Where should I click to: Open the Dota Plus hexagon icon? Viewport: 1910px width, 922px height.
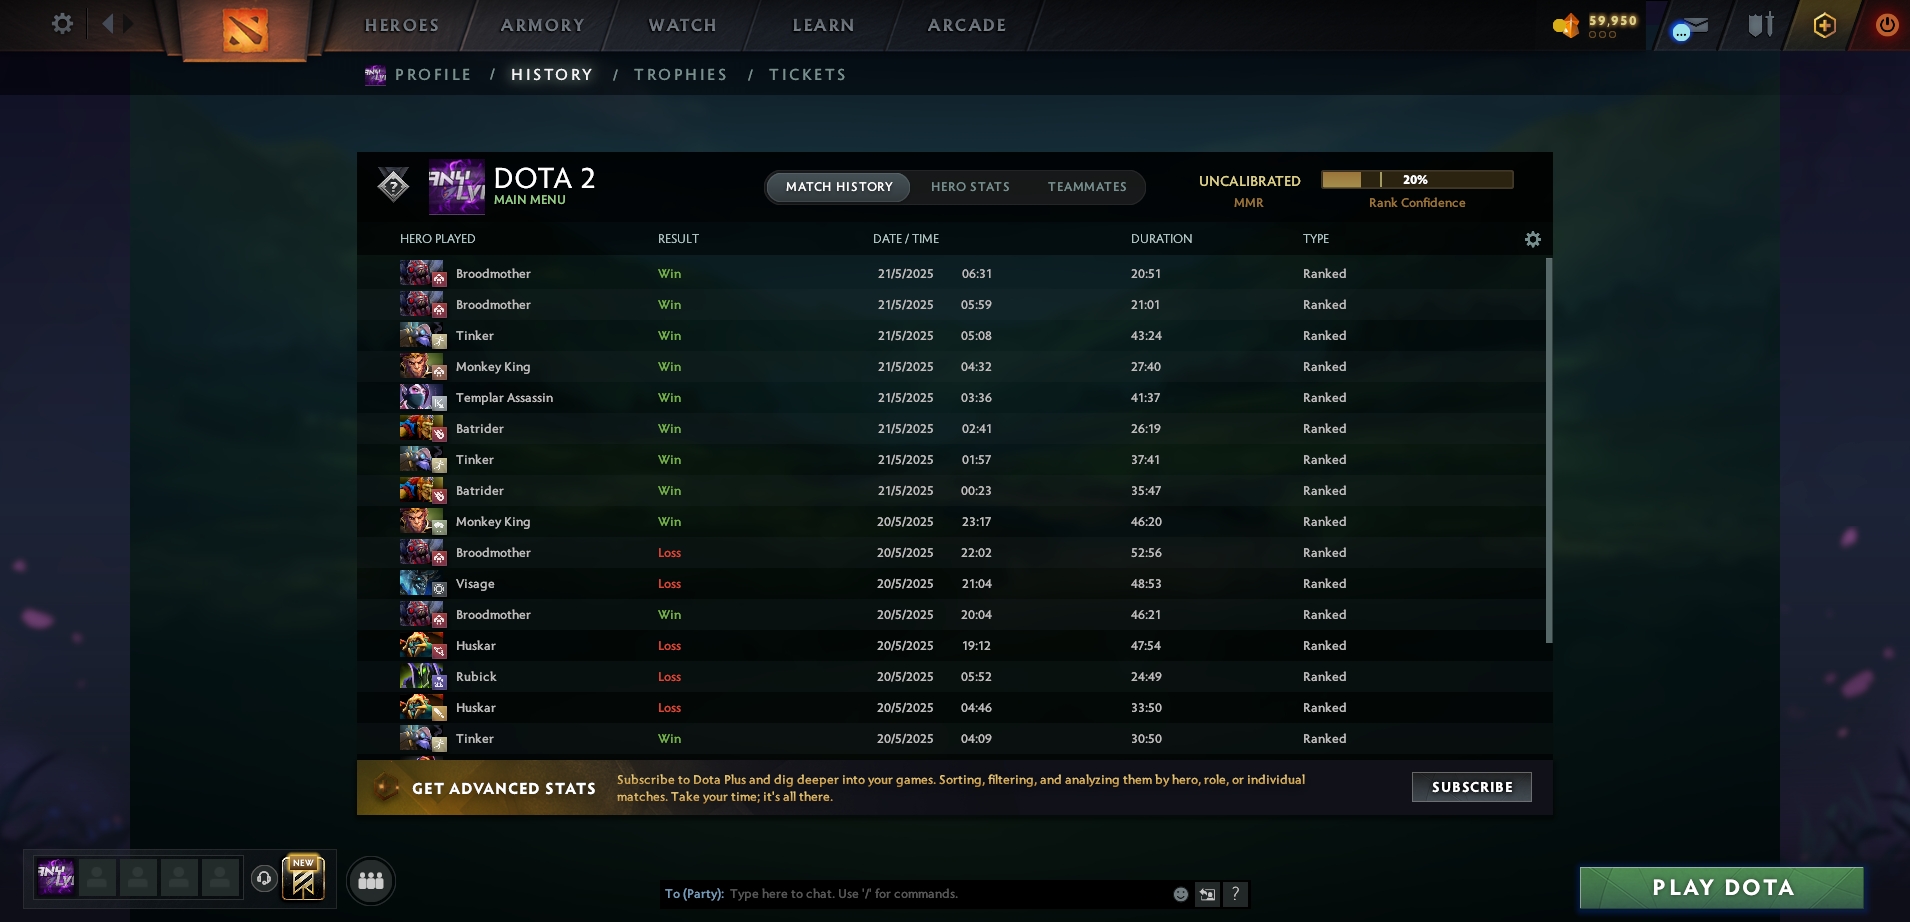pyautogui.click(x=1824, y=25)
